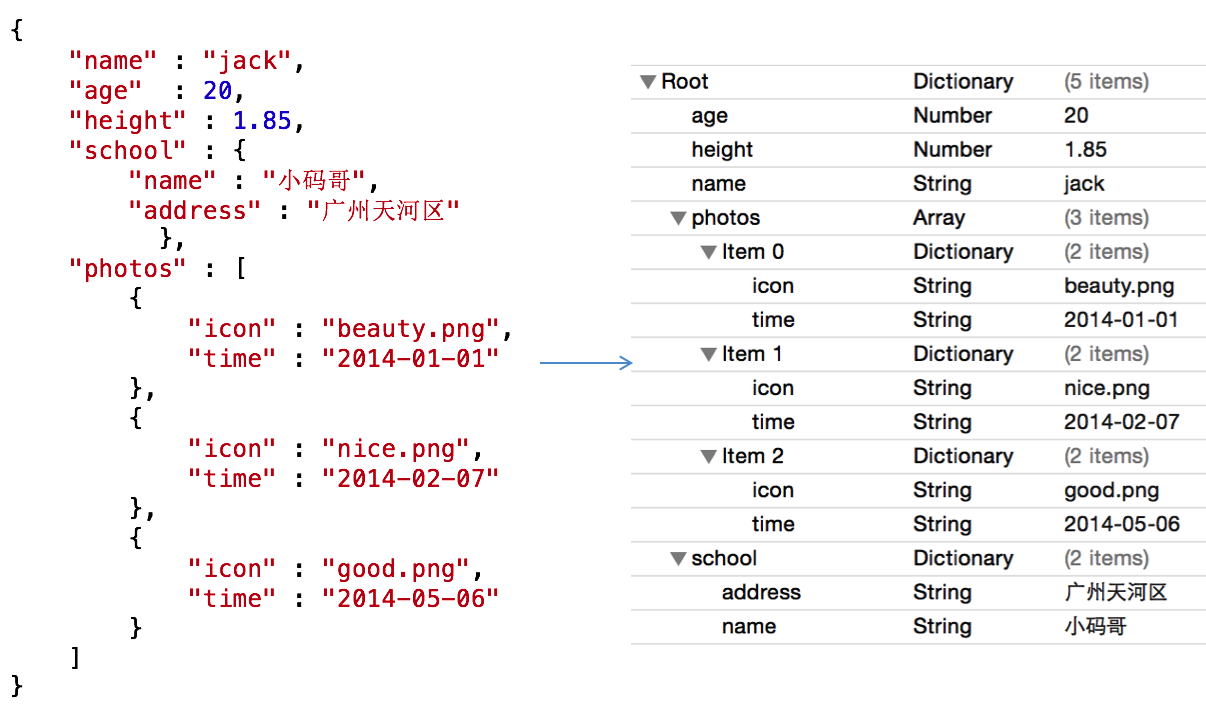Image resolution: width=1206 pixels, height=716 pixels.
Task: Select the Item 2 row label
Action: (x=753, y=456)
